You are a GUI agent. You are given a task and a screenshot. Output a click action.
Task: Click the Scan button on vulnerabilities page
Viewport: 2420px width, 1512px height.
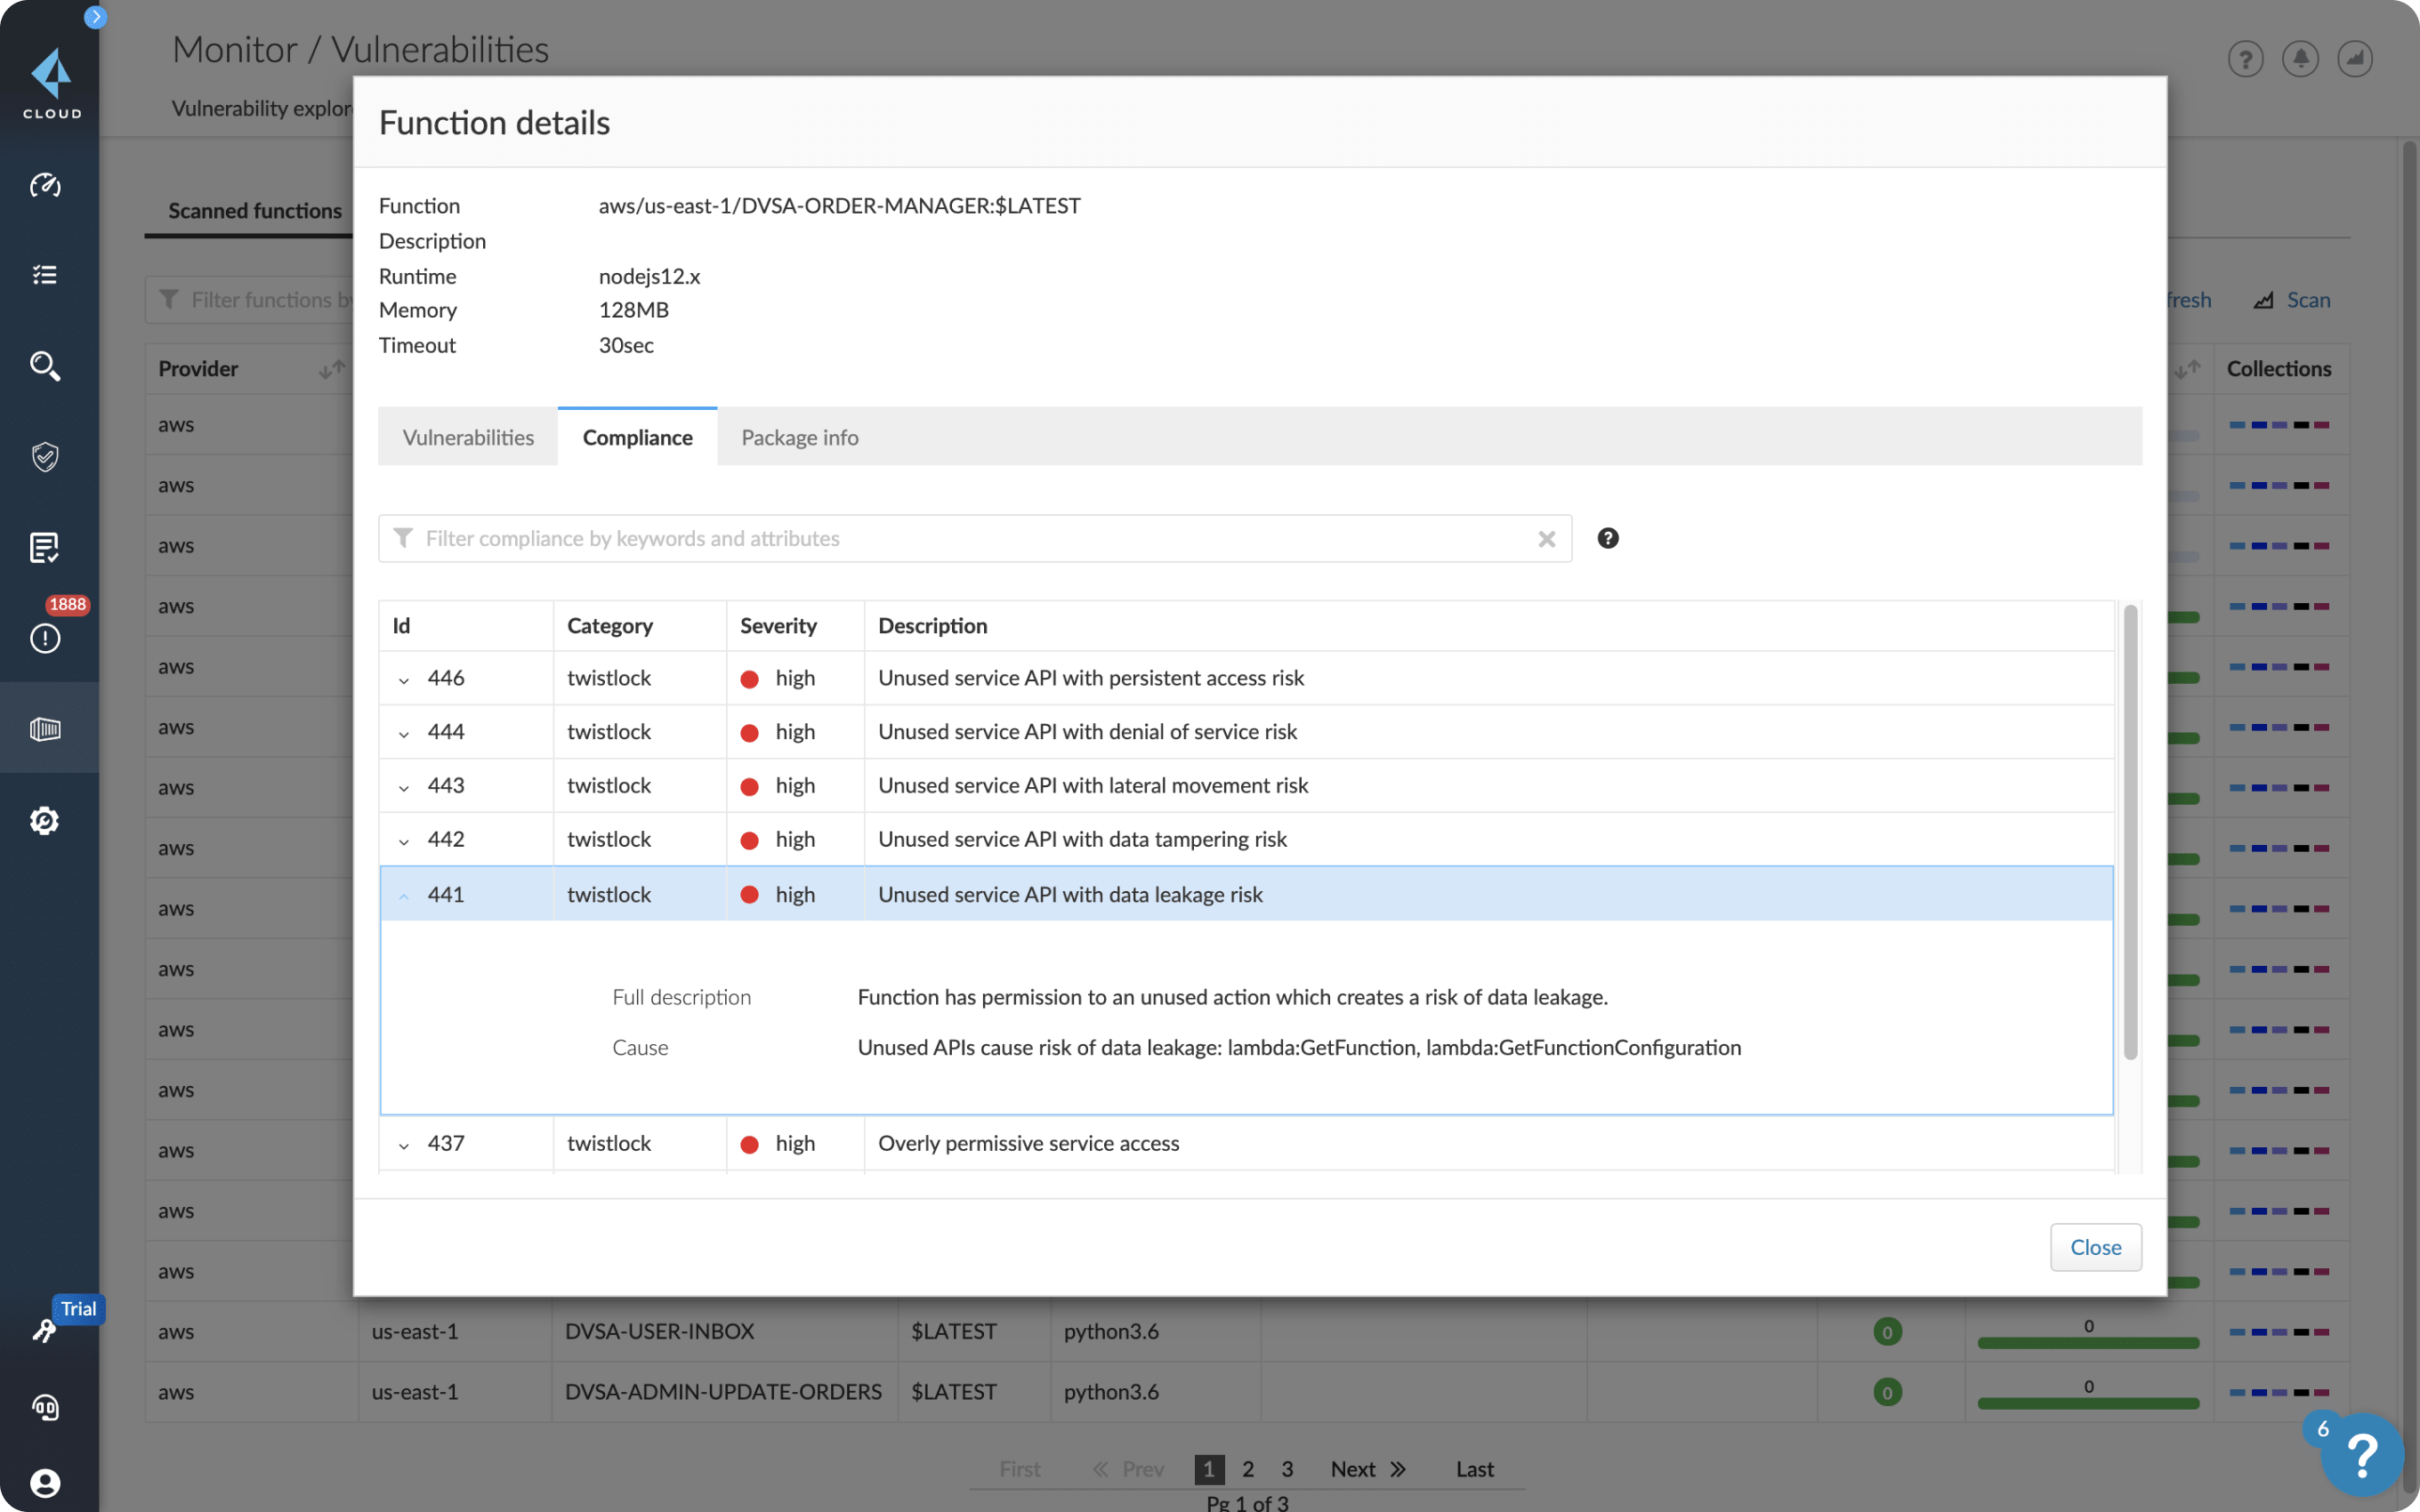(x=2305, y=300)
